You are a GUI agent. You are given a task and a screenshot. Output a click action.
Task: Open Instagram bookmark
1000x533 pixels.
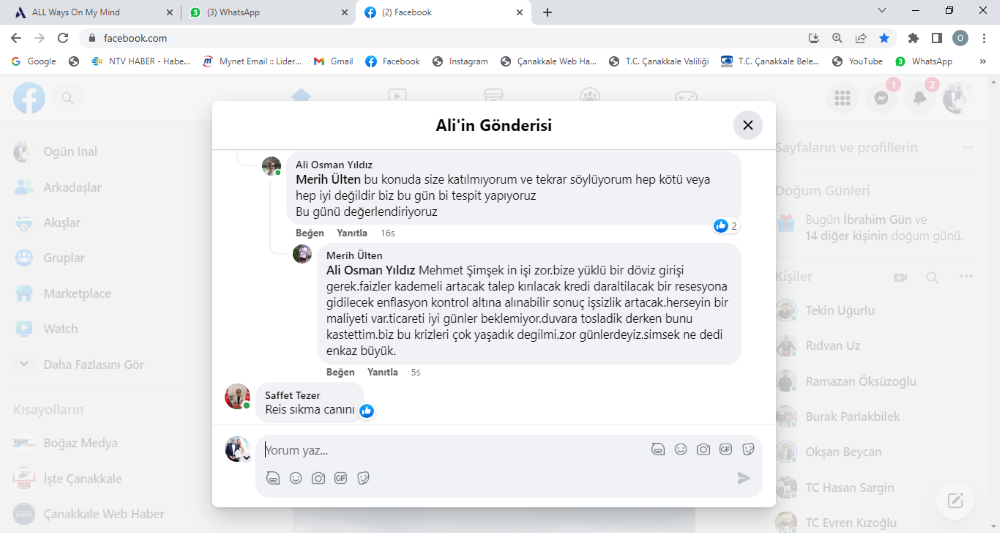point(460,61)
